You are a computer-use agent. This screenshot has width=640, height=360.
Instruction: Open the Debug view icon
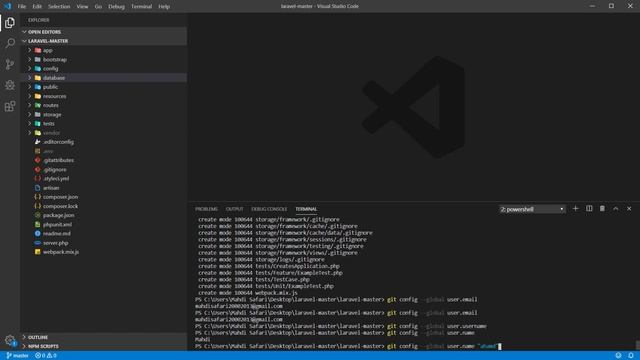pos(10,85)
